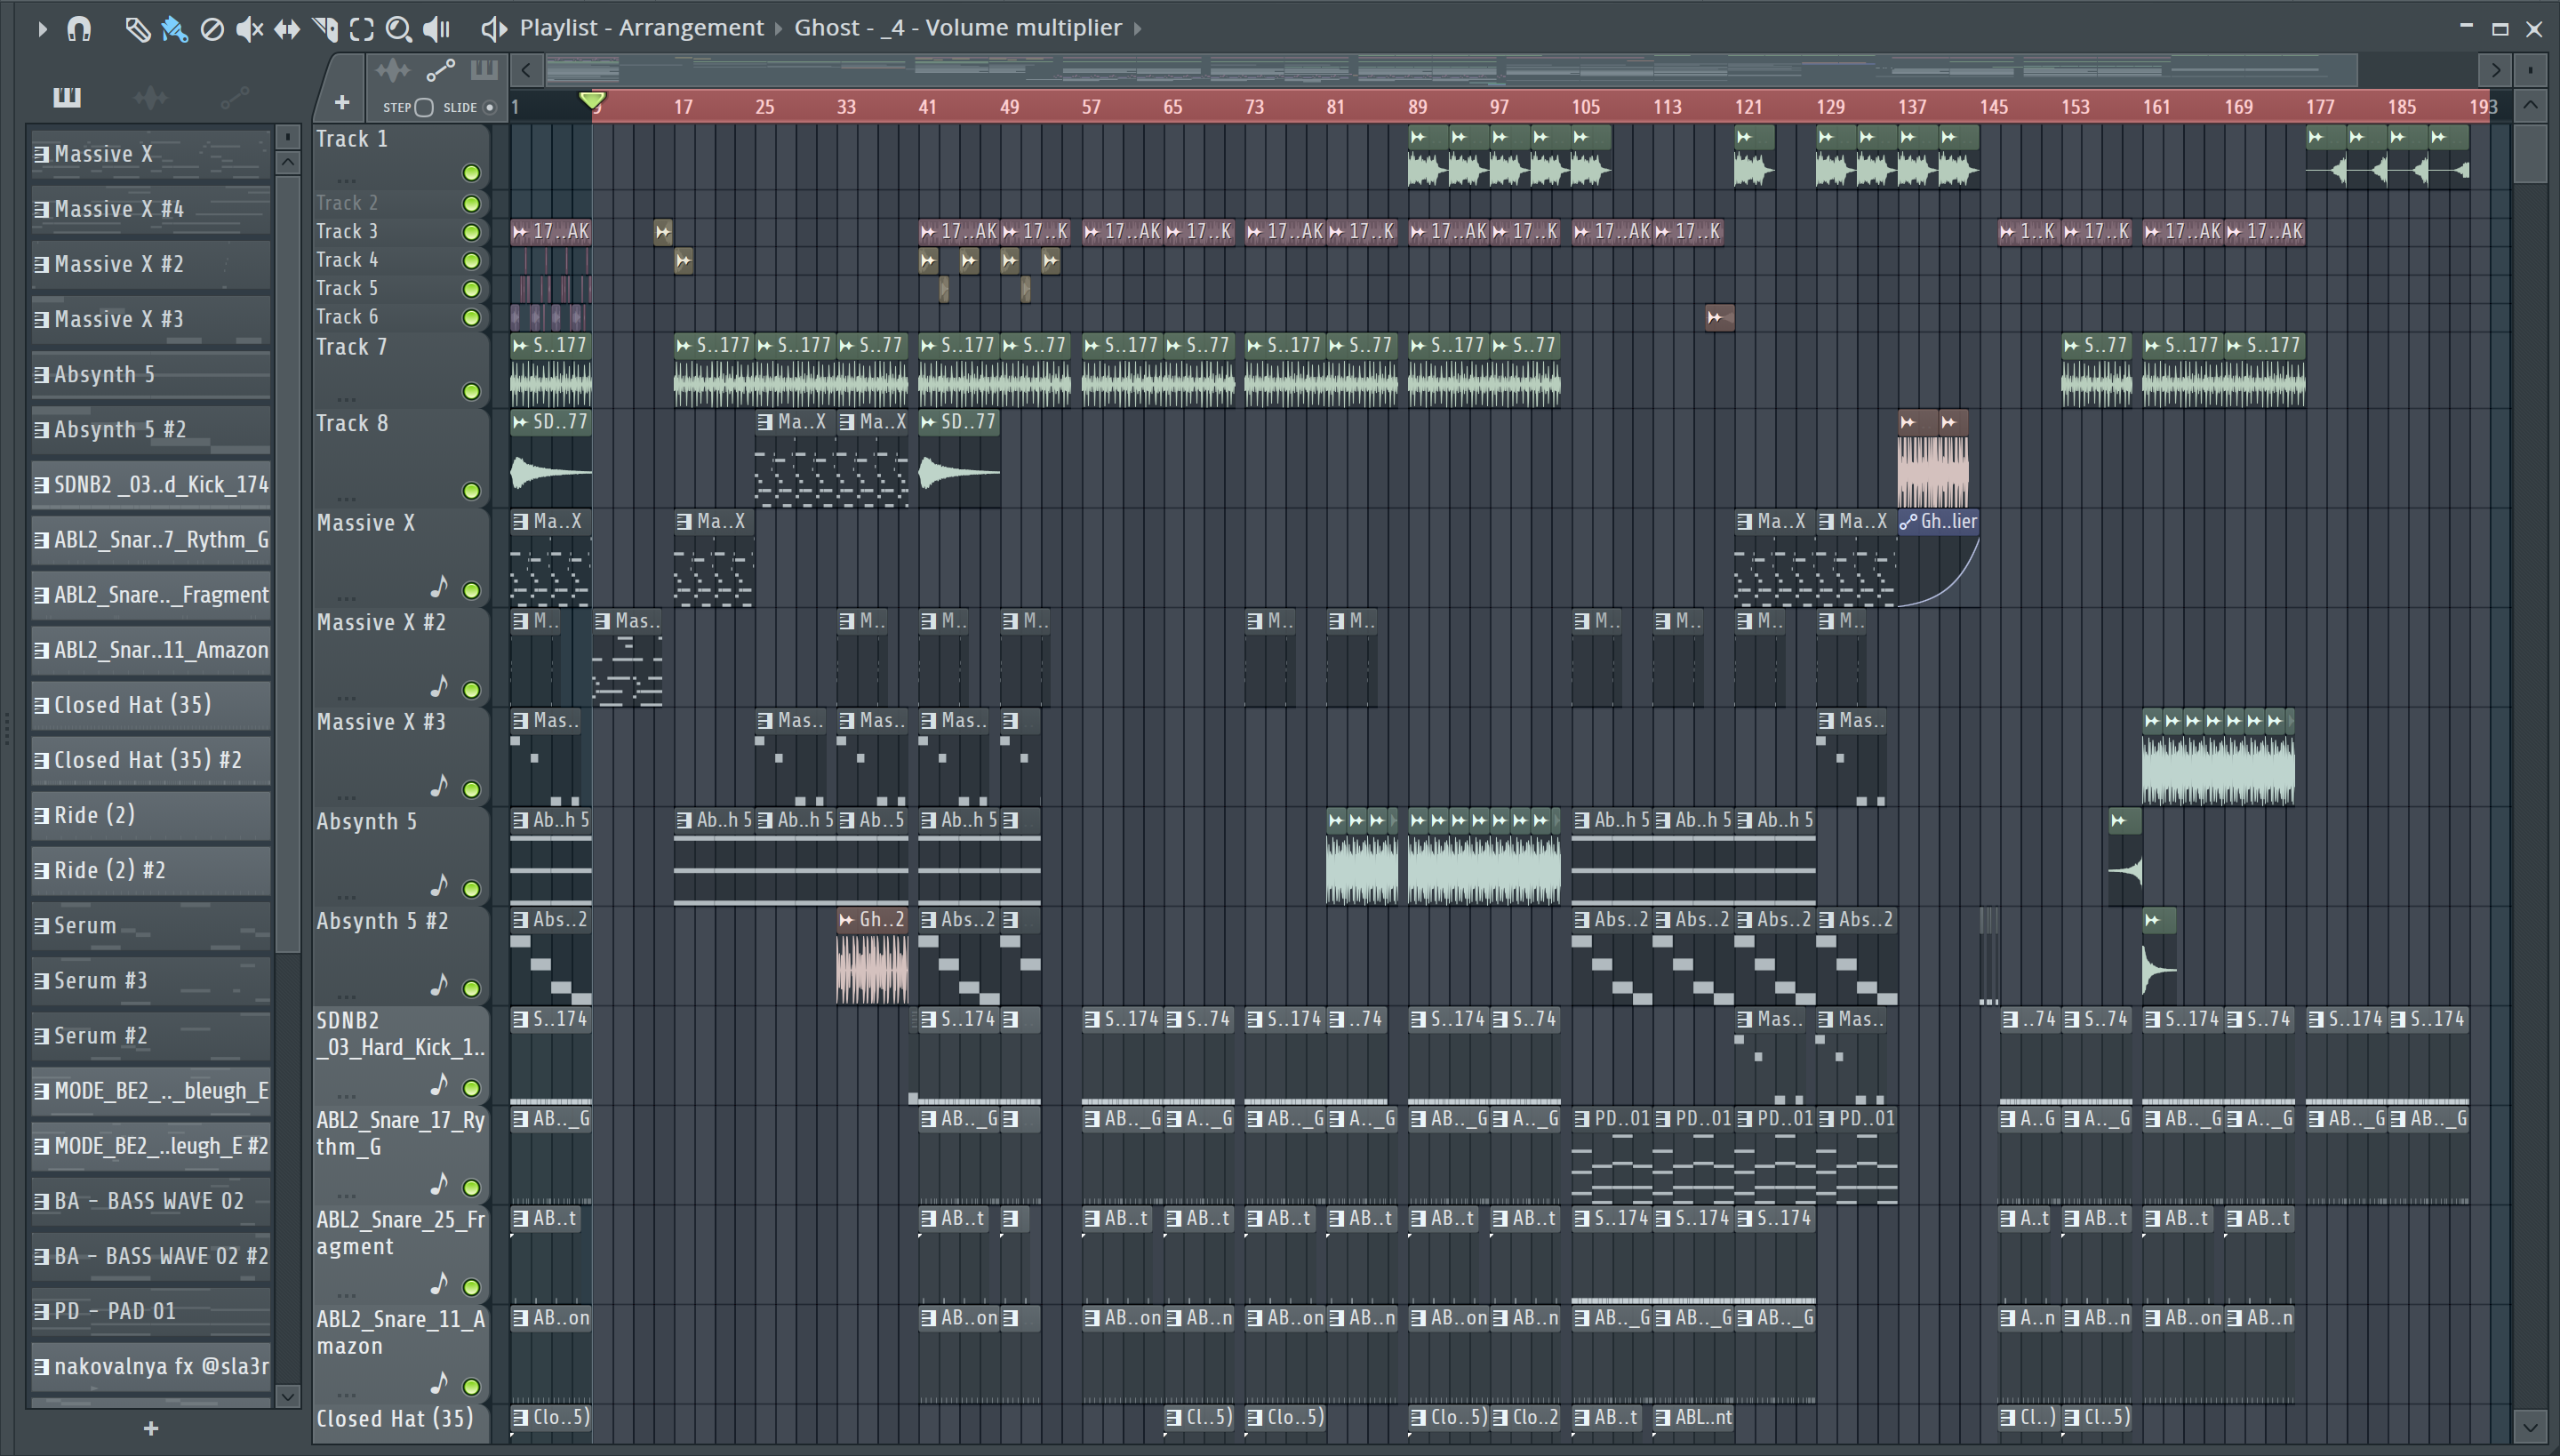The width and height of the screenshot is (2560, 1456).
Task: Click the note icon on Massive X #3 track
Action: [x=439, y=786]
